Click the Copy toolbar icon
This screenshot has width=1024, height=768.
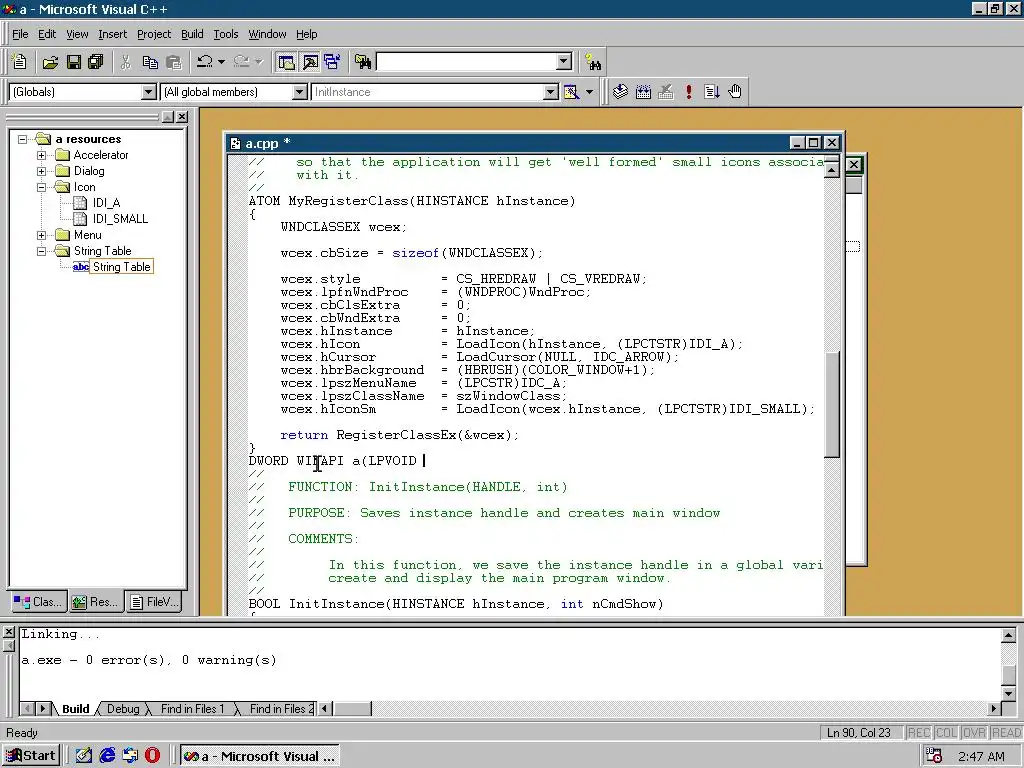pyautogui.click(x=150, y=62)
